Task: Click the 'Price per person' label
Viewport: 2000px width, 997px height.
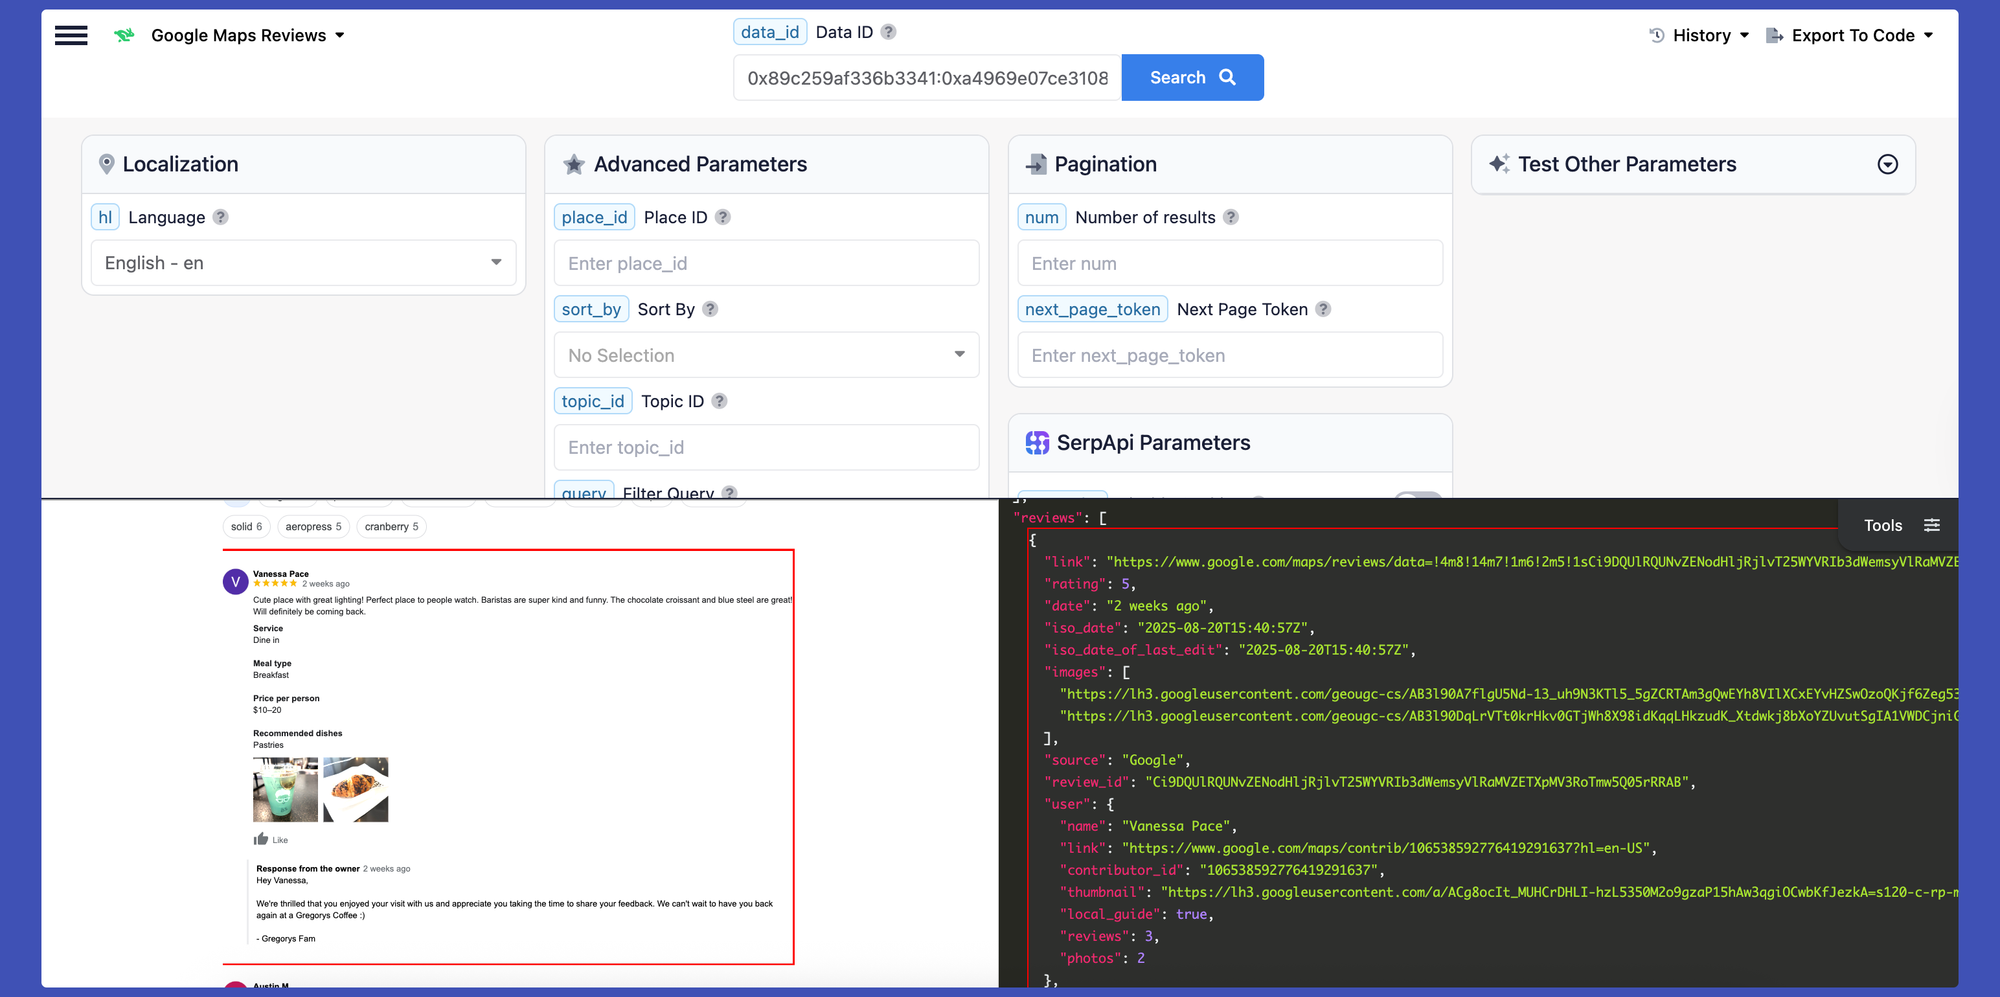Action: (x=287, y=699)
